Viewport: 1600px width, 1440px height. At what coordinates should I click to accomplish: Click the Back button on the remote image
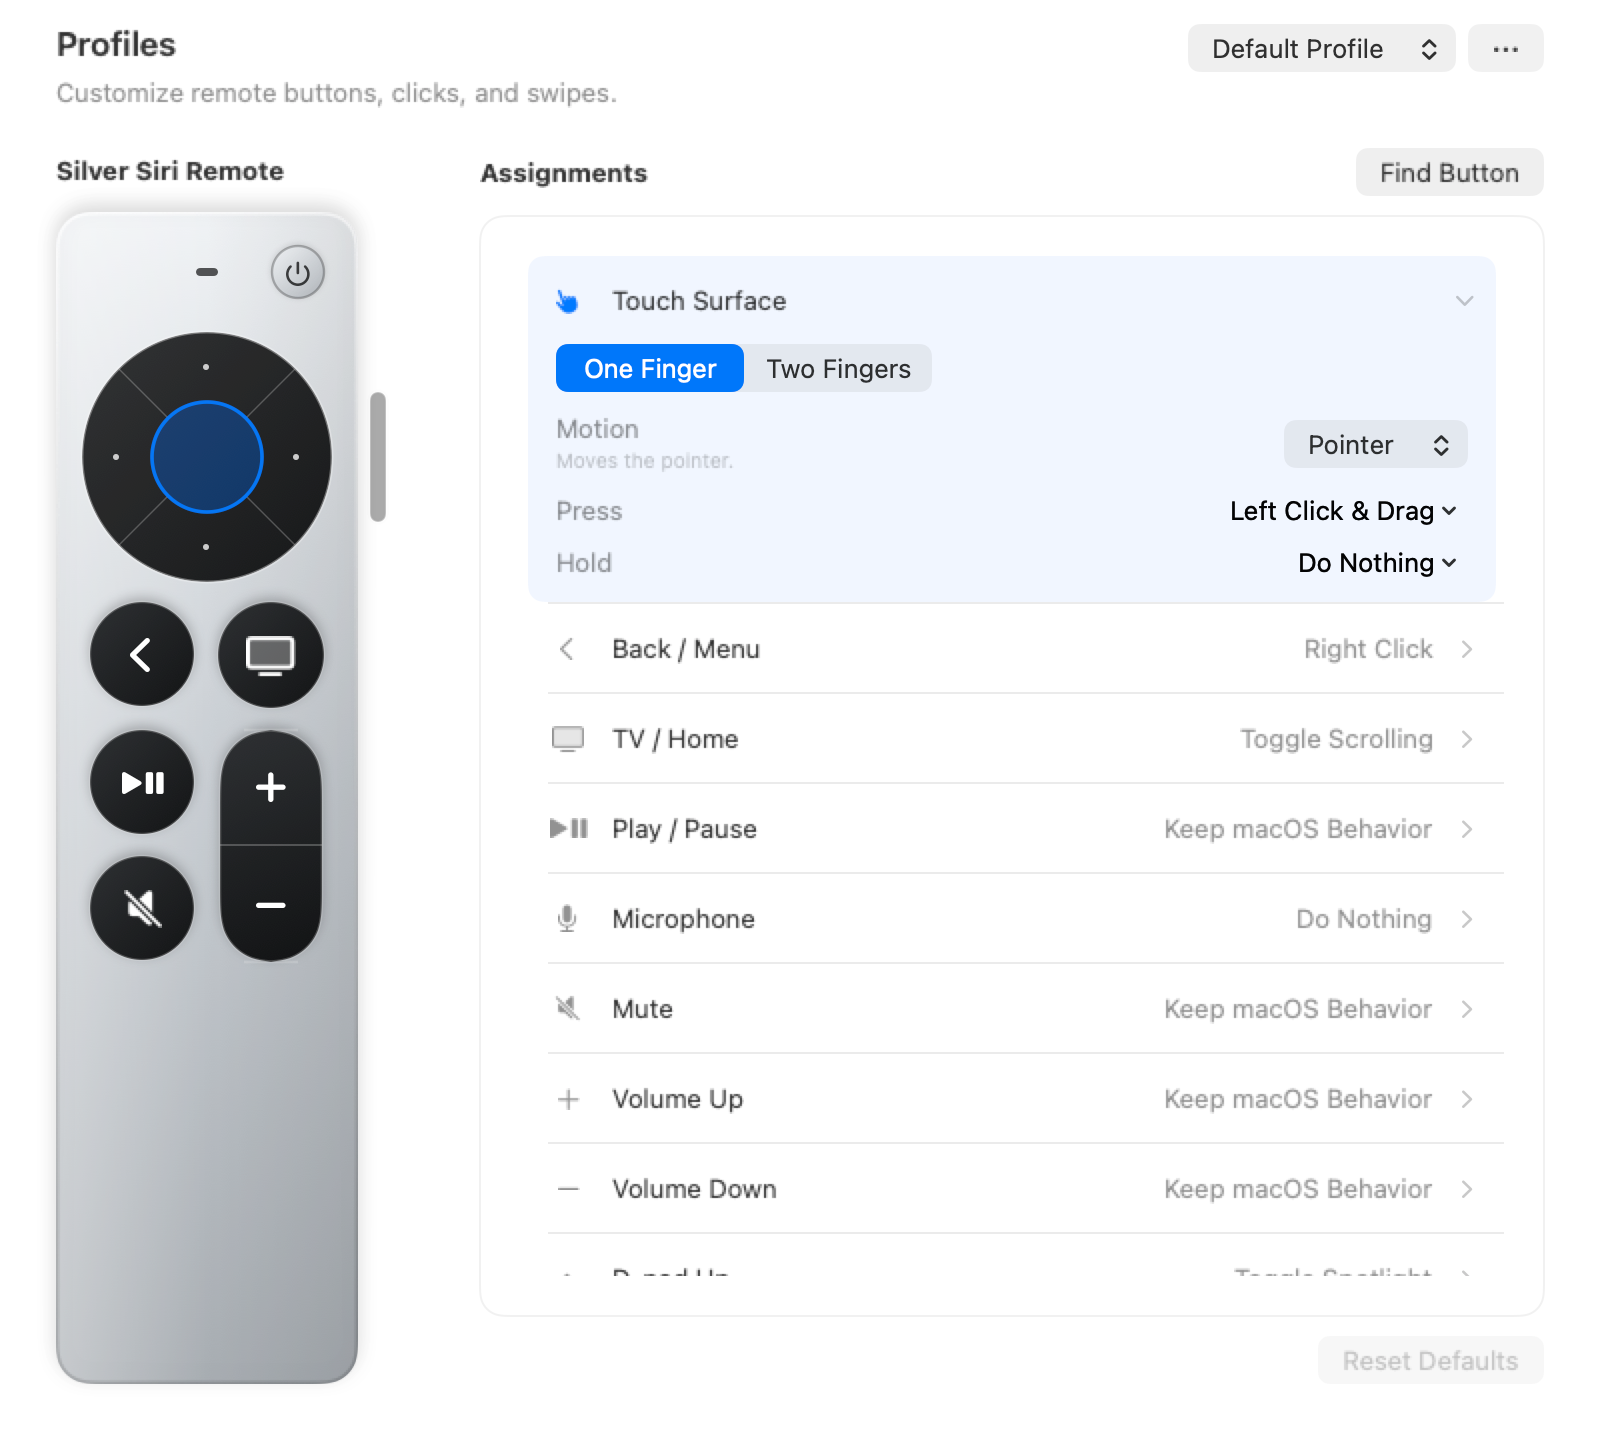tap(142, 655)
